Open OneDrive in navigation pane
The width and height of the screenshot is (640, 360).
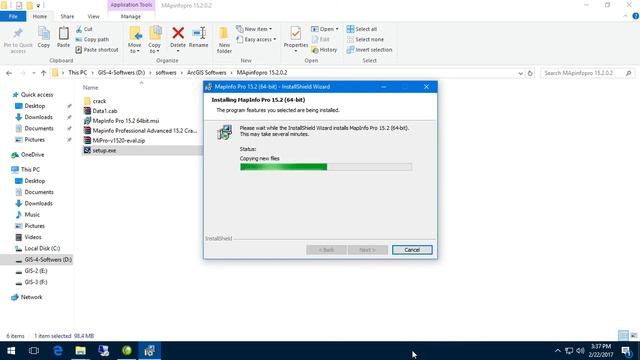(x=32, y=155)
